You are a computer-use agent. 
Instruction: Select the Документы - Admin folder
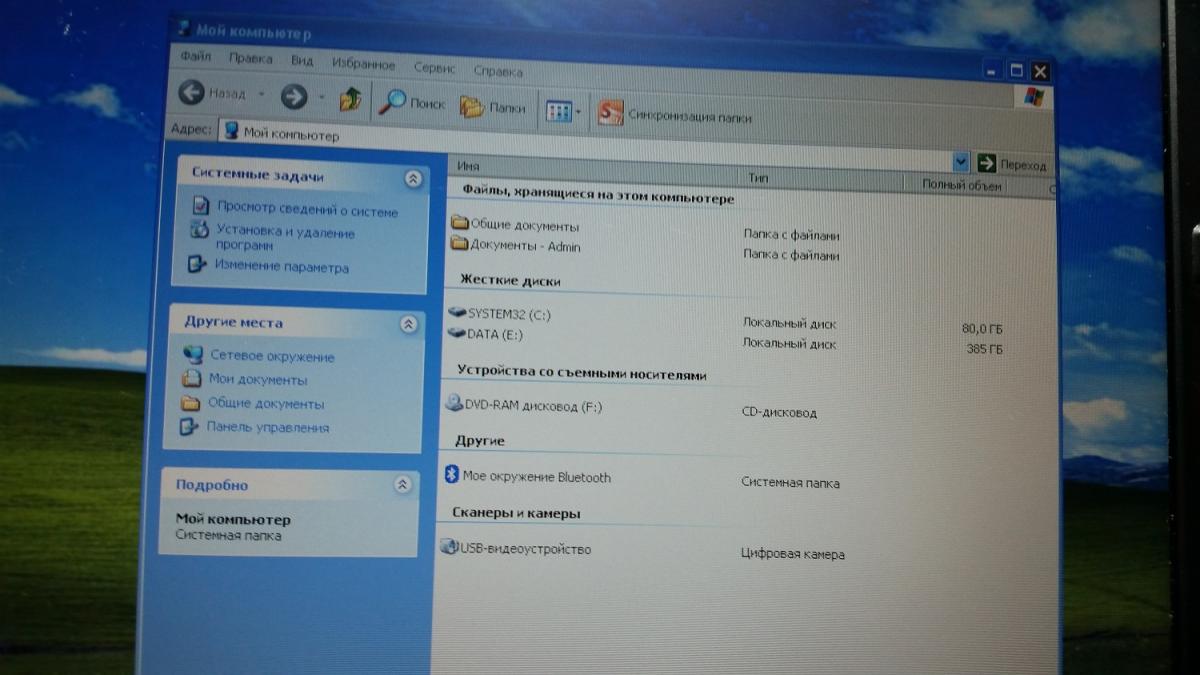pos(515,245)
